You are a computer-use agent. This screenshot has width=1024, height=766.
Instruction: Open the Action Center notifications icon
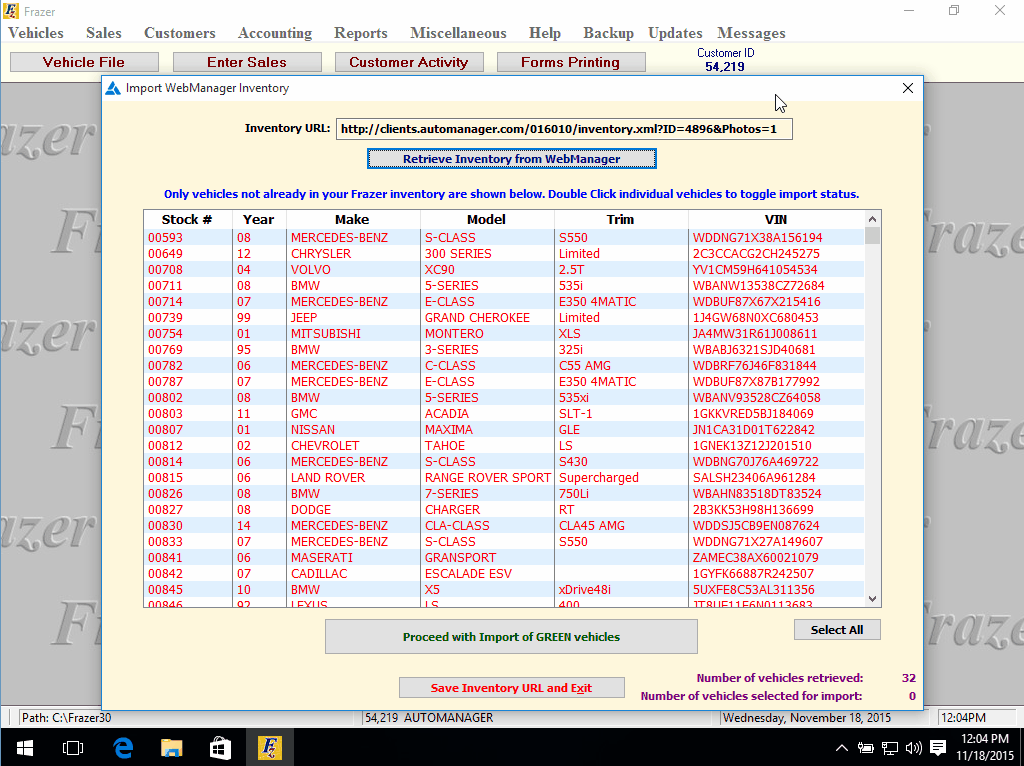[x=938, y=748]
